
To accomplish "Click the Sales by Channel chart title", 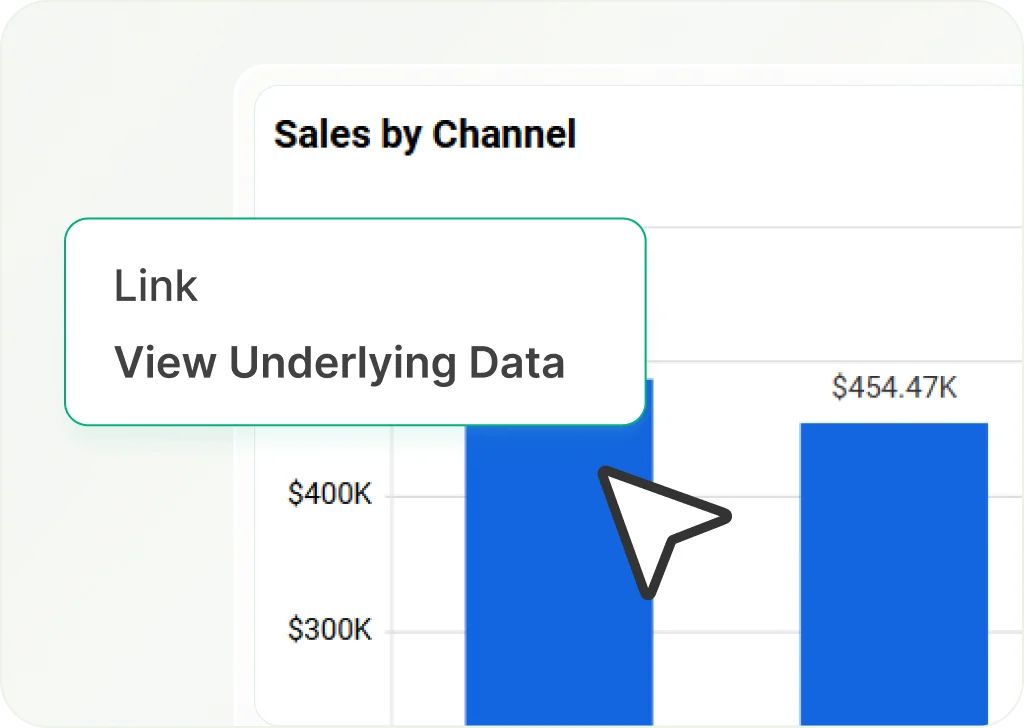I will pos(425,134).
